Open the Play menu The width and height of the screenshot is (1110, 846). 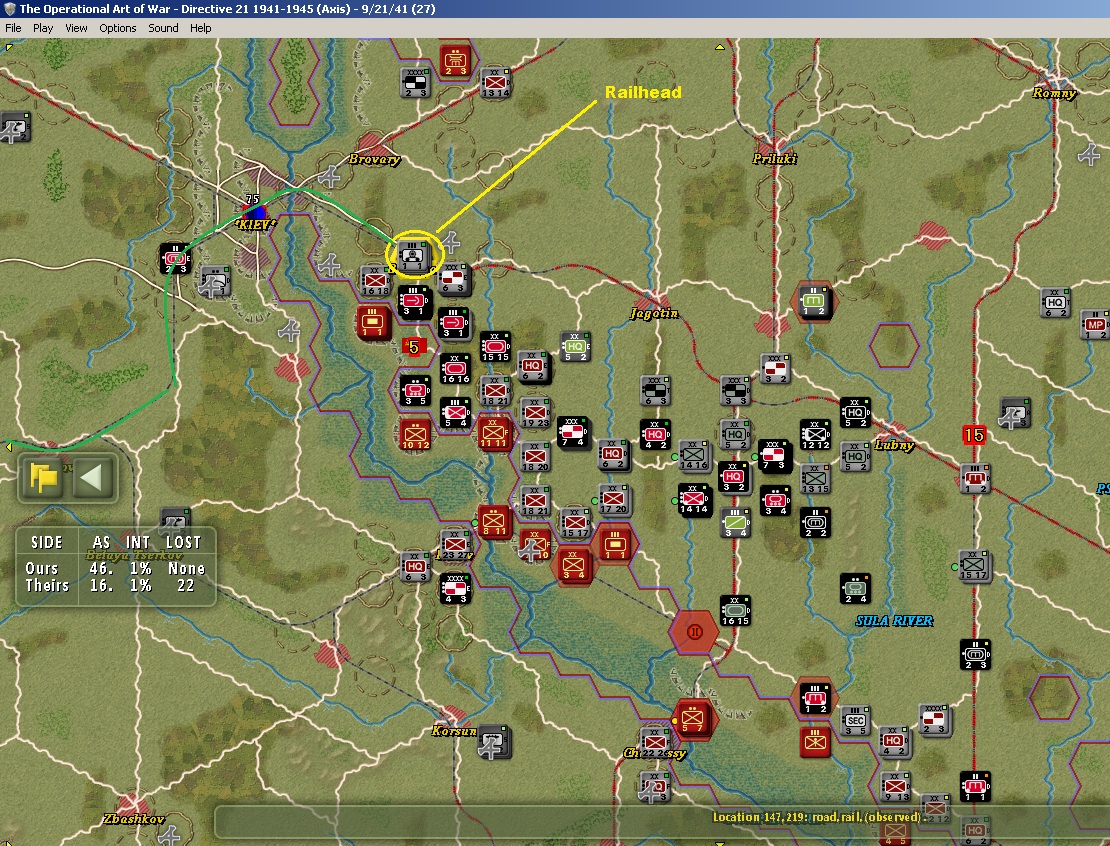point(42,28)
